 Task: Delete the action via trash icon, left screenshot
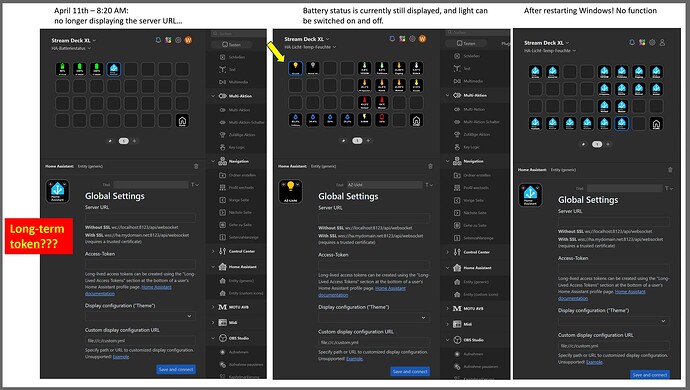[x=196, y=166]
